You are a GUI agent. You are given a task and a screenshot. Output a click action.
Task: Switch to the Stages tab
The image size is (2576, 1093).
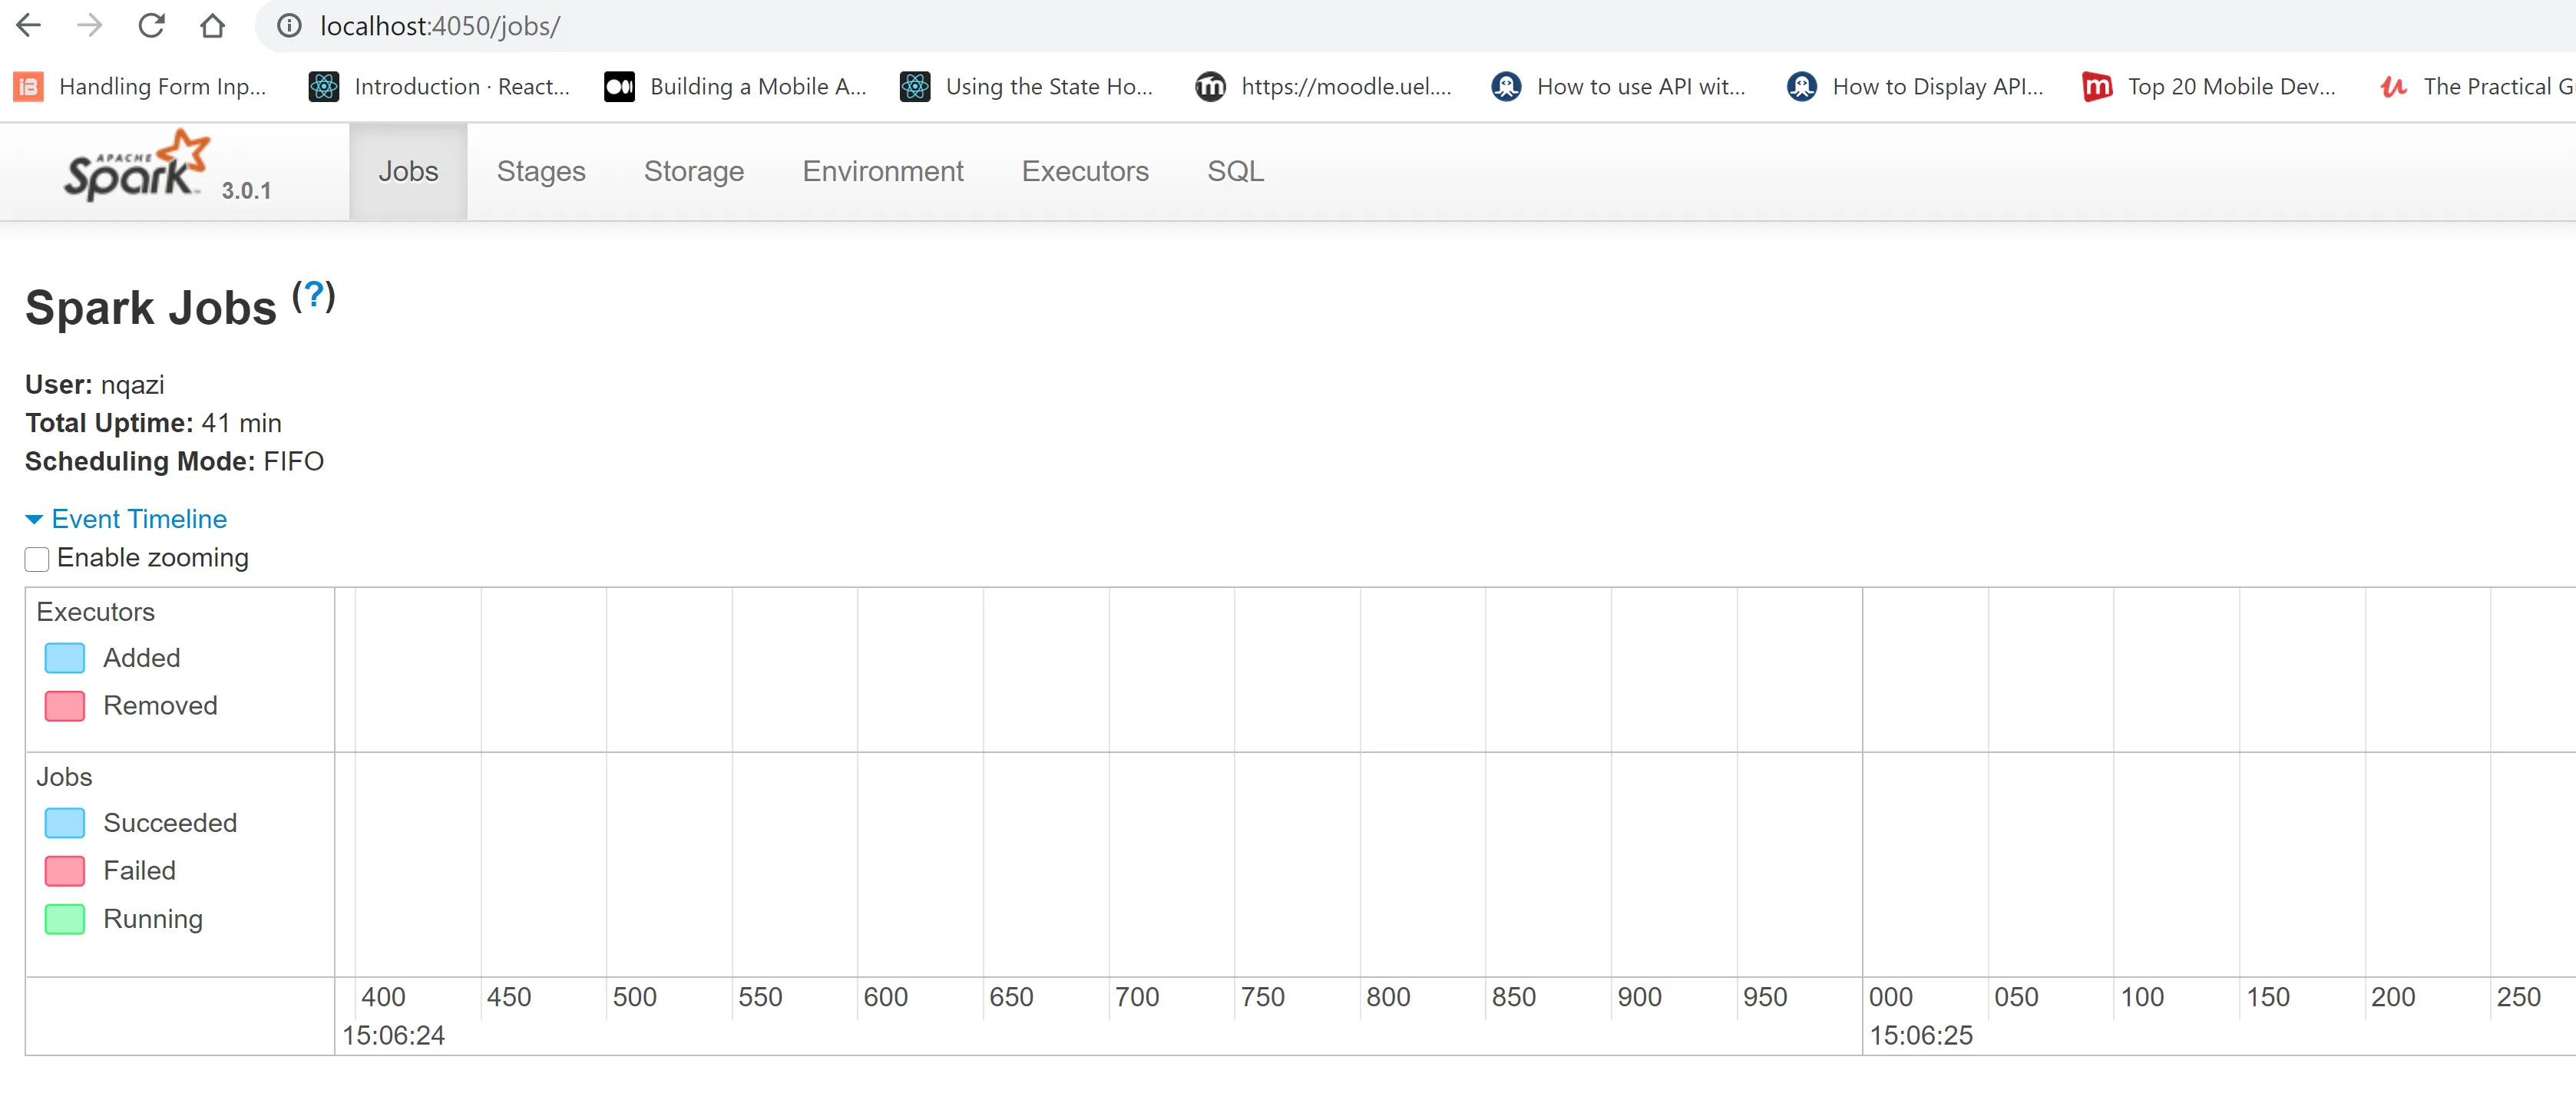pos(541,171)
